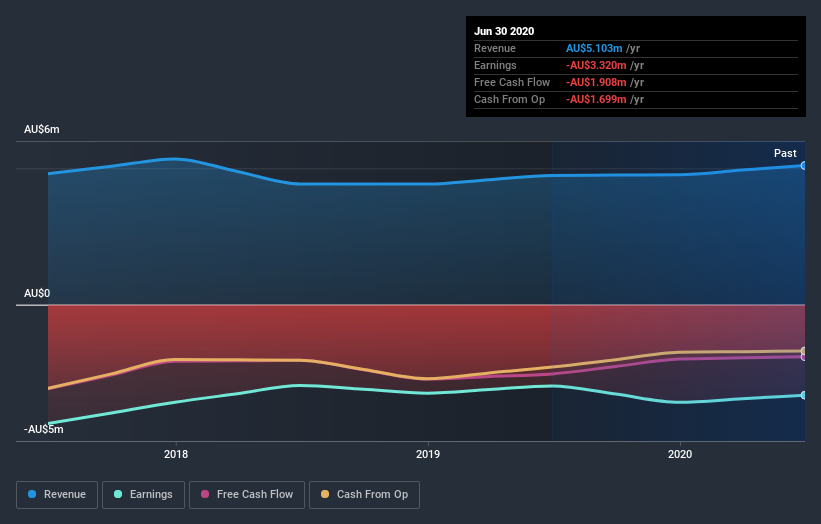Click the 2018 axis label
This screenshot has width=821, height=524.
(x=176, y=454)
